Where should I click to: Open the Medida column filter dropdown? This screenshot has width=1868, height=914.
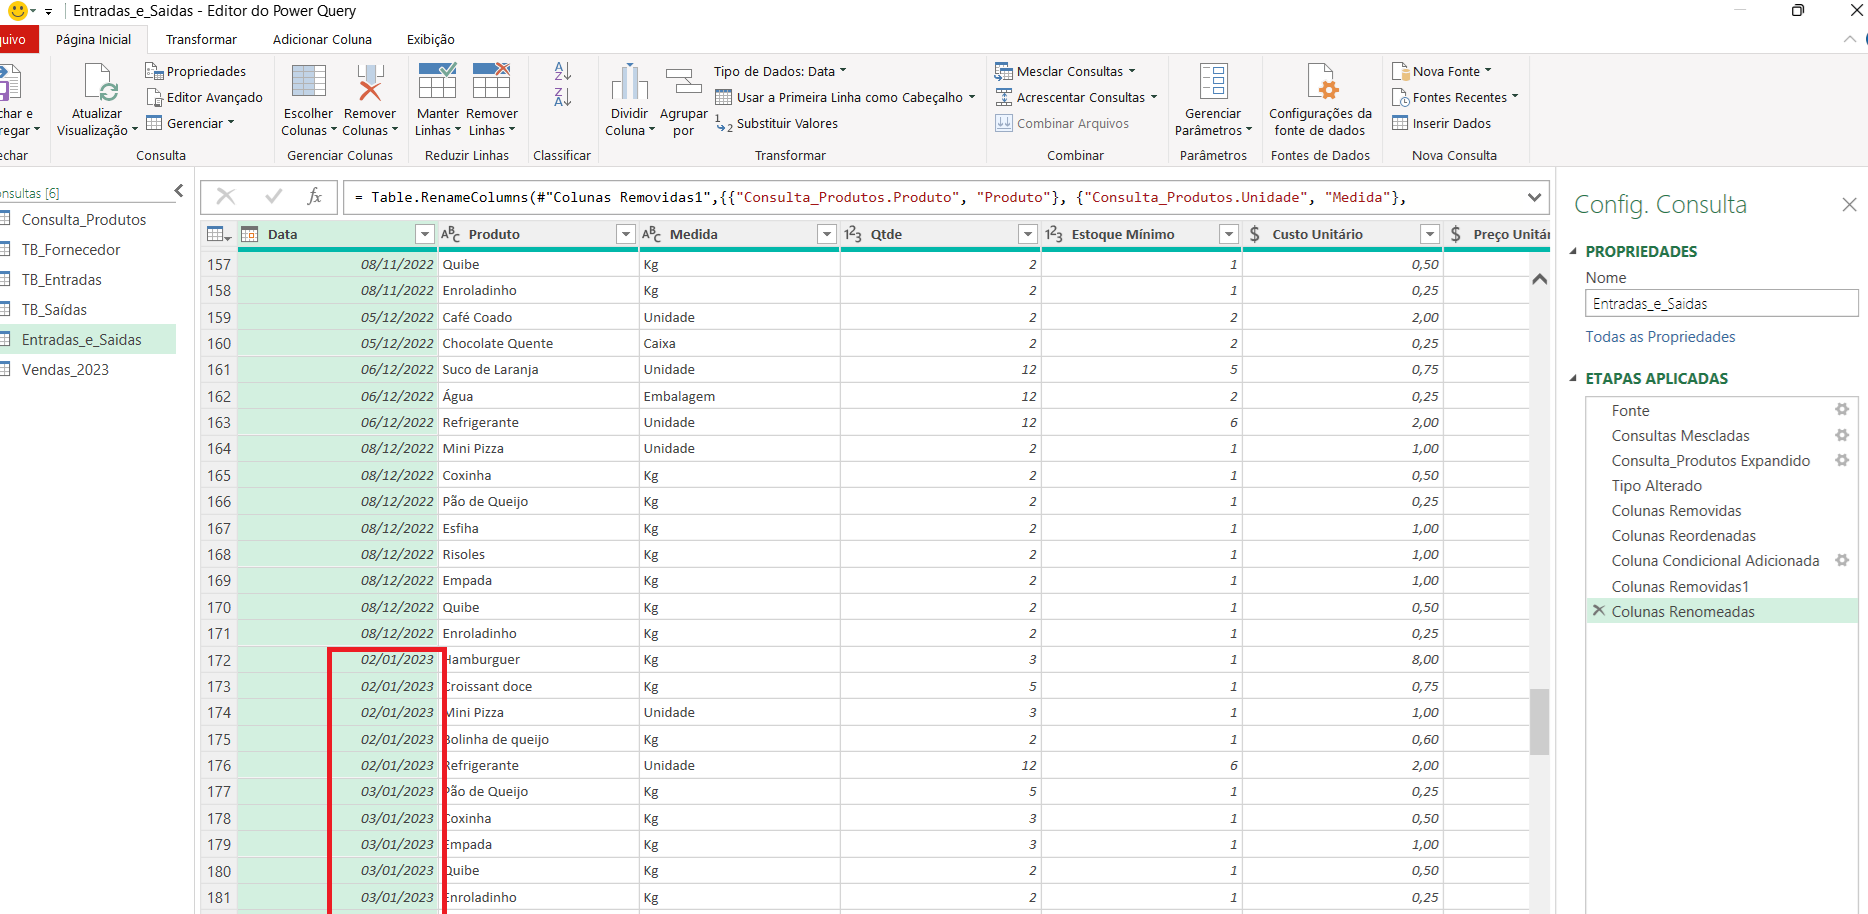coord(827,234)
